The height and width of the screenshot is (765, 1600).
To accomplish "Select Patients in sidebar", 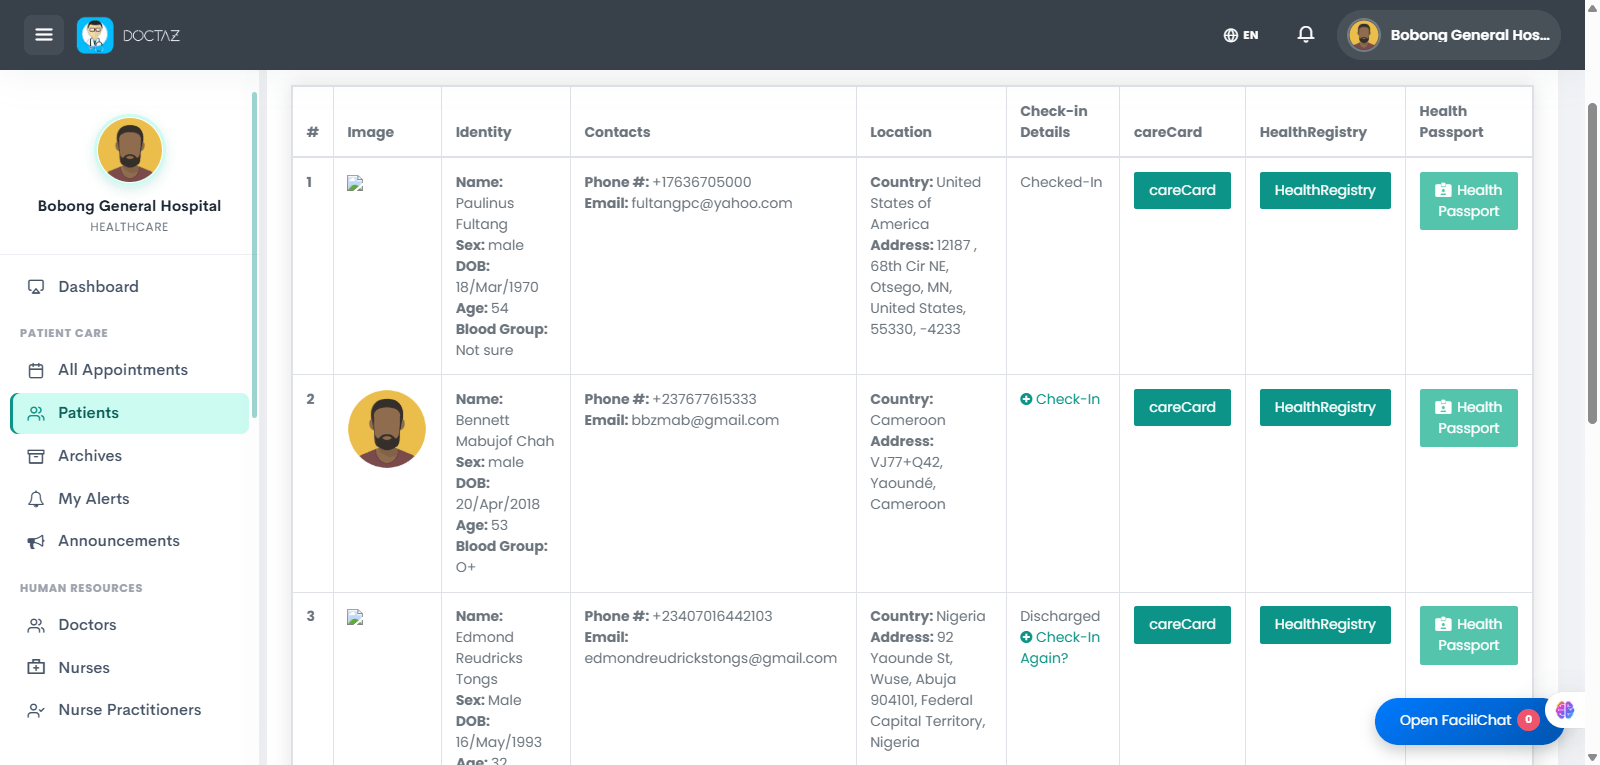I will click(x=130, y=413).
